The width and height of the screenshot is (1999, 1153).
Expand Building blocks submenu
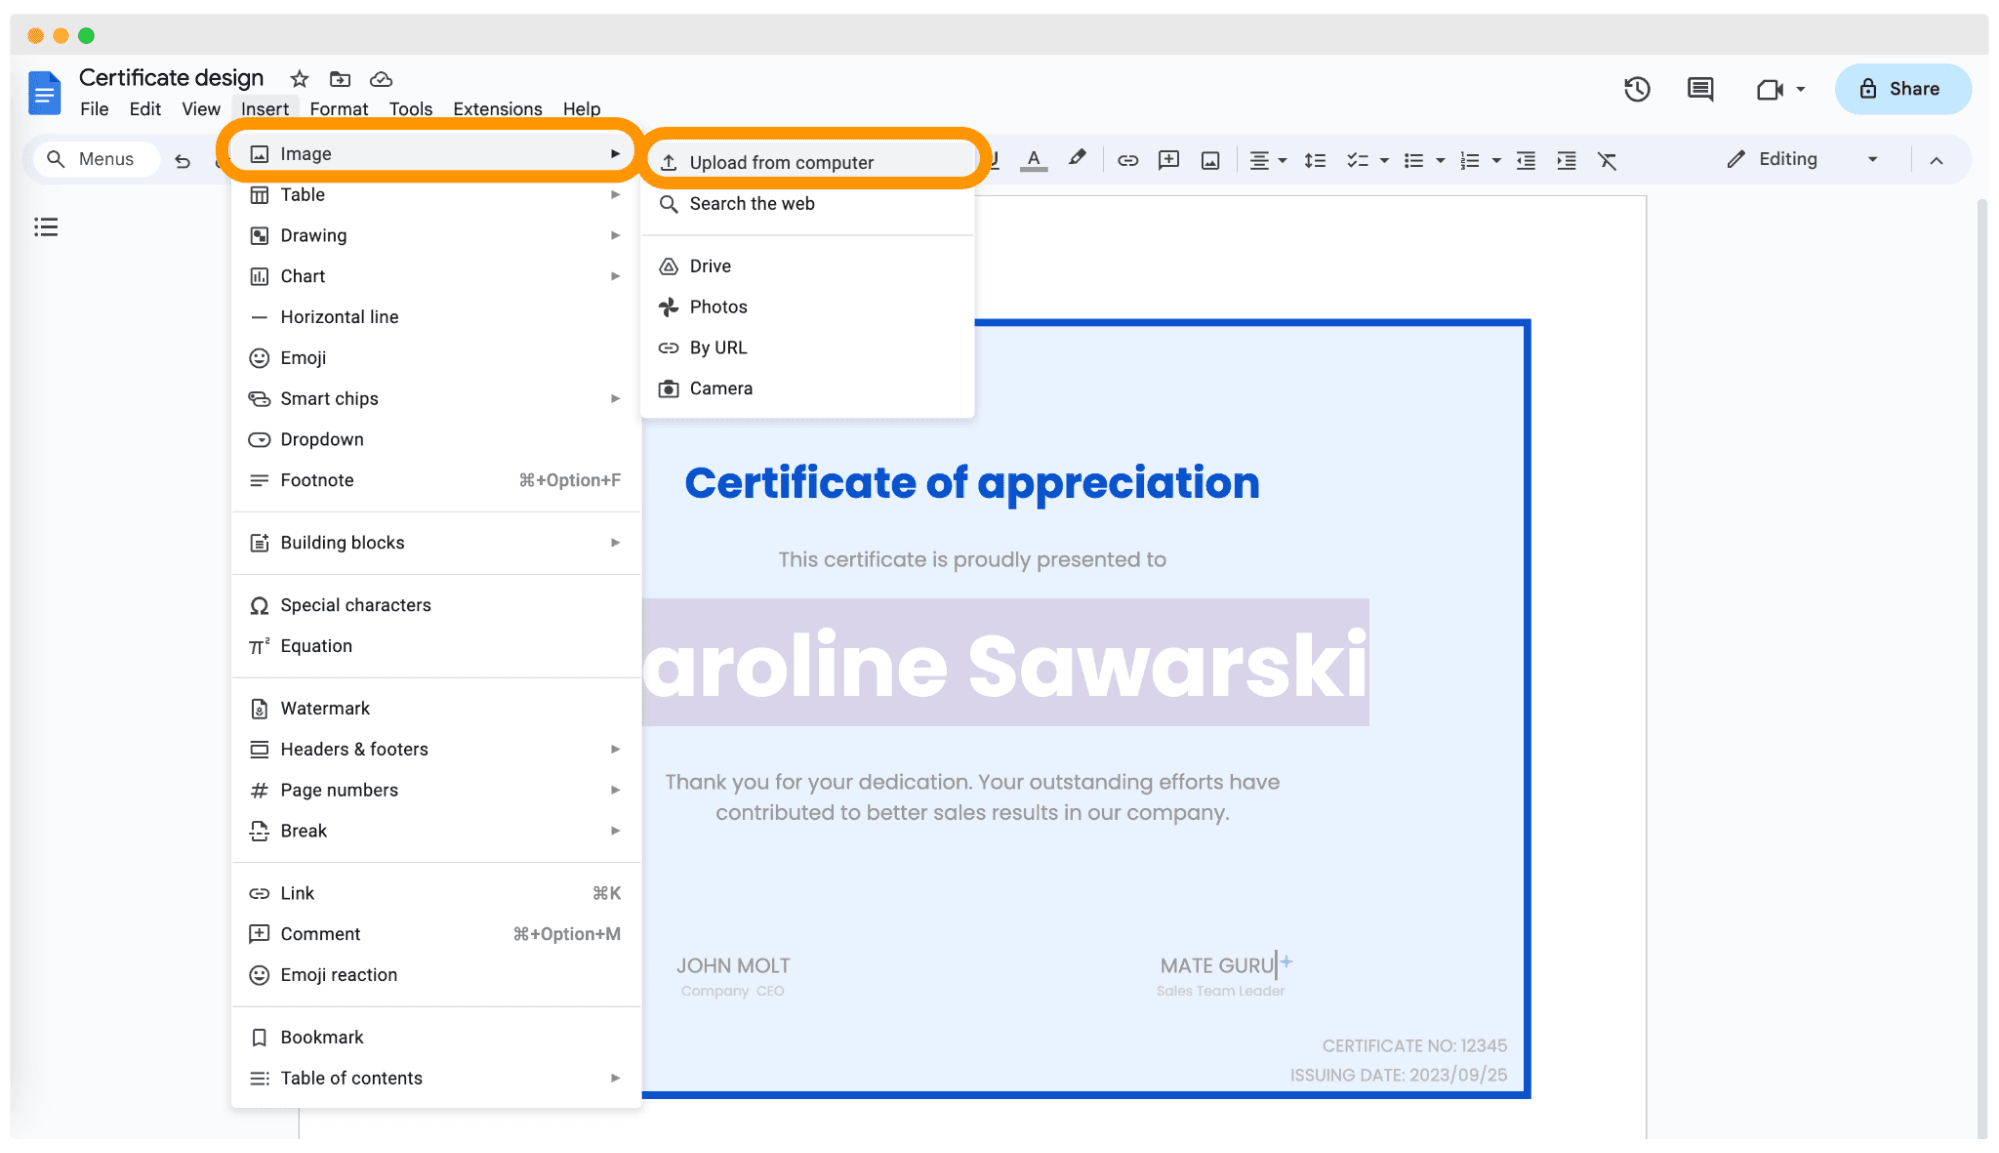(x=435, y=544)
